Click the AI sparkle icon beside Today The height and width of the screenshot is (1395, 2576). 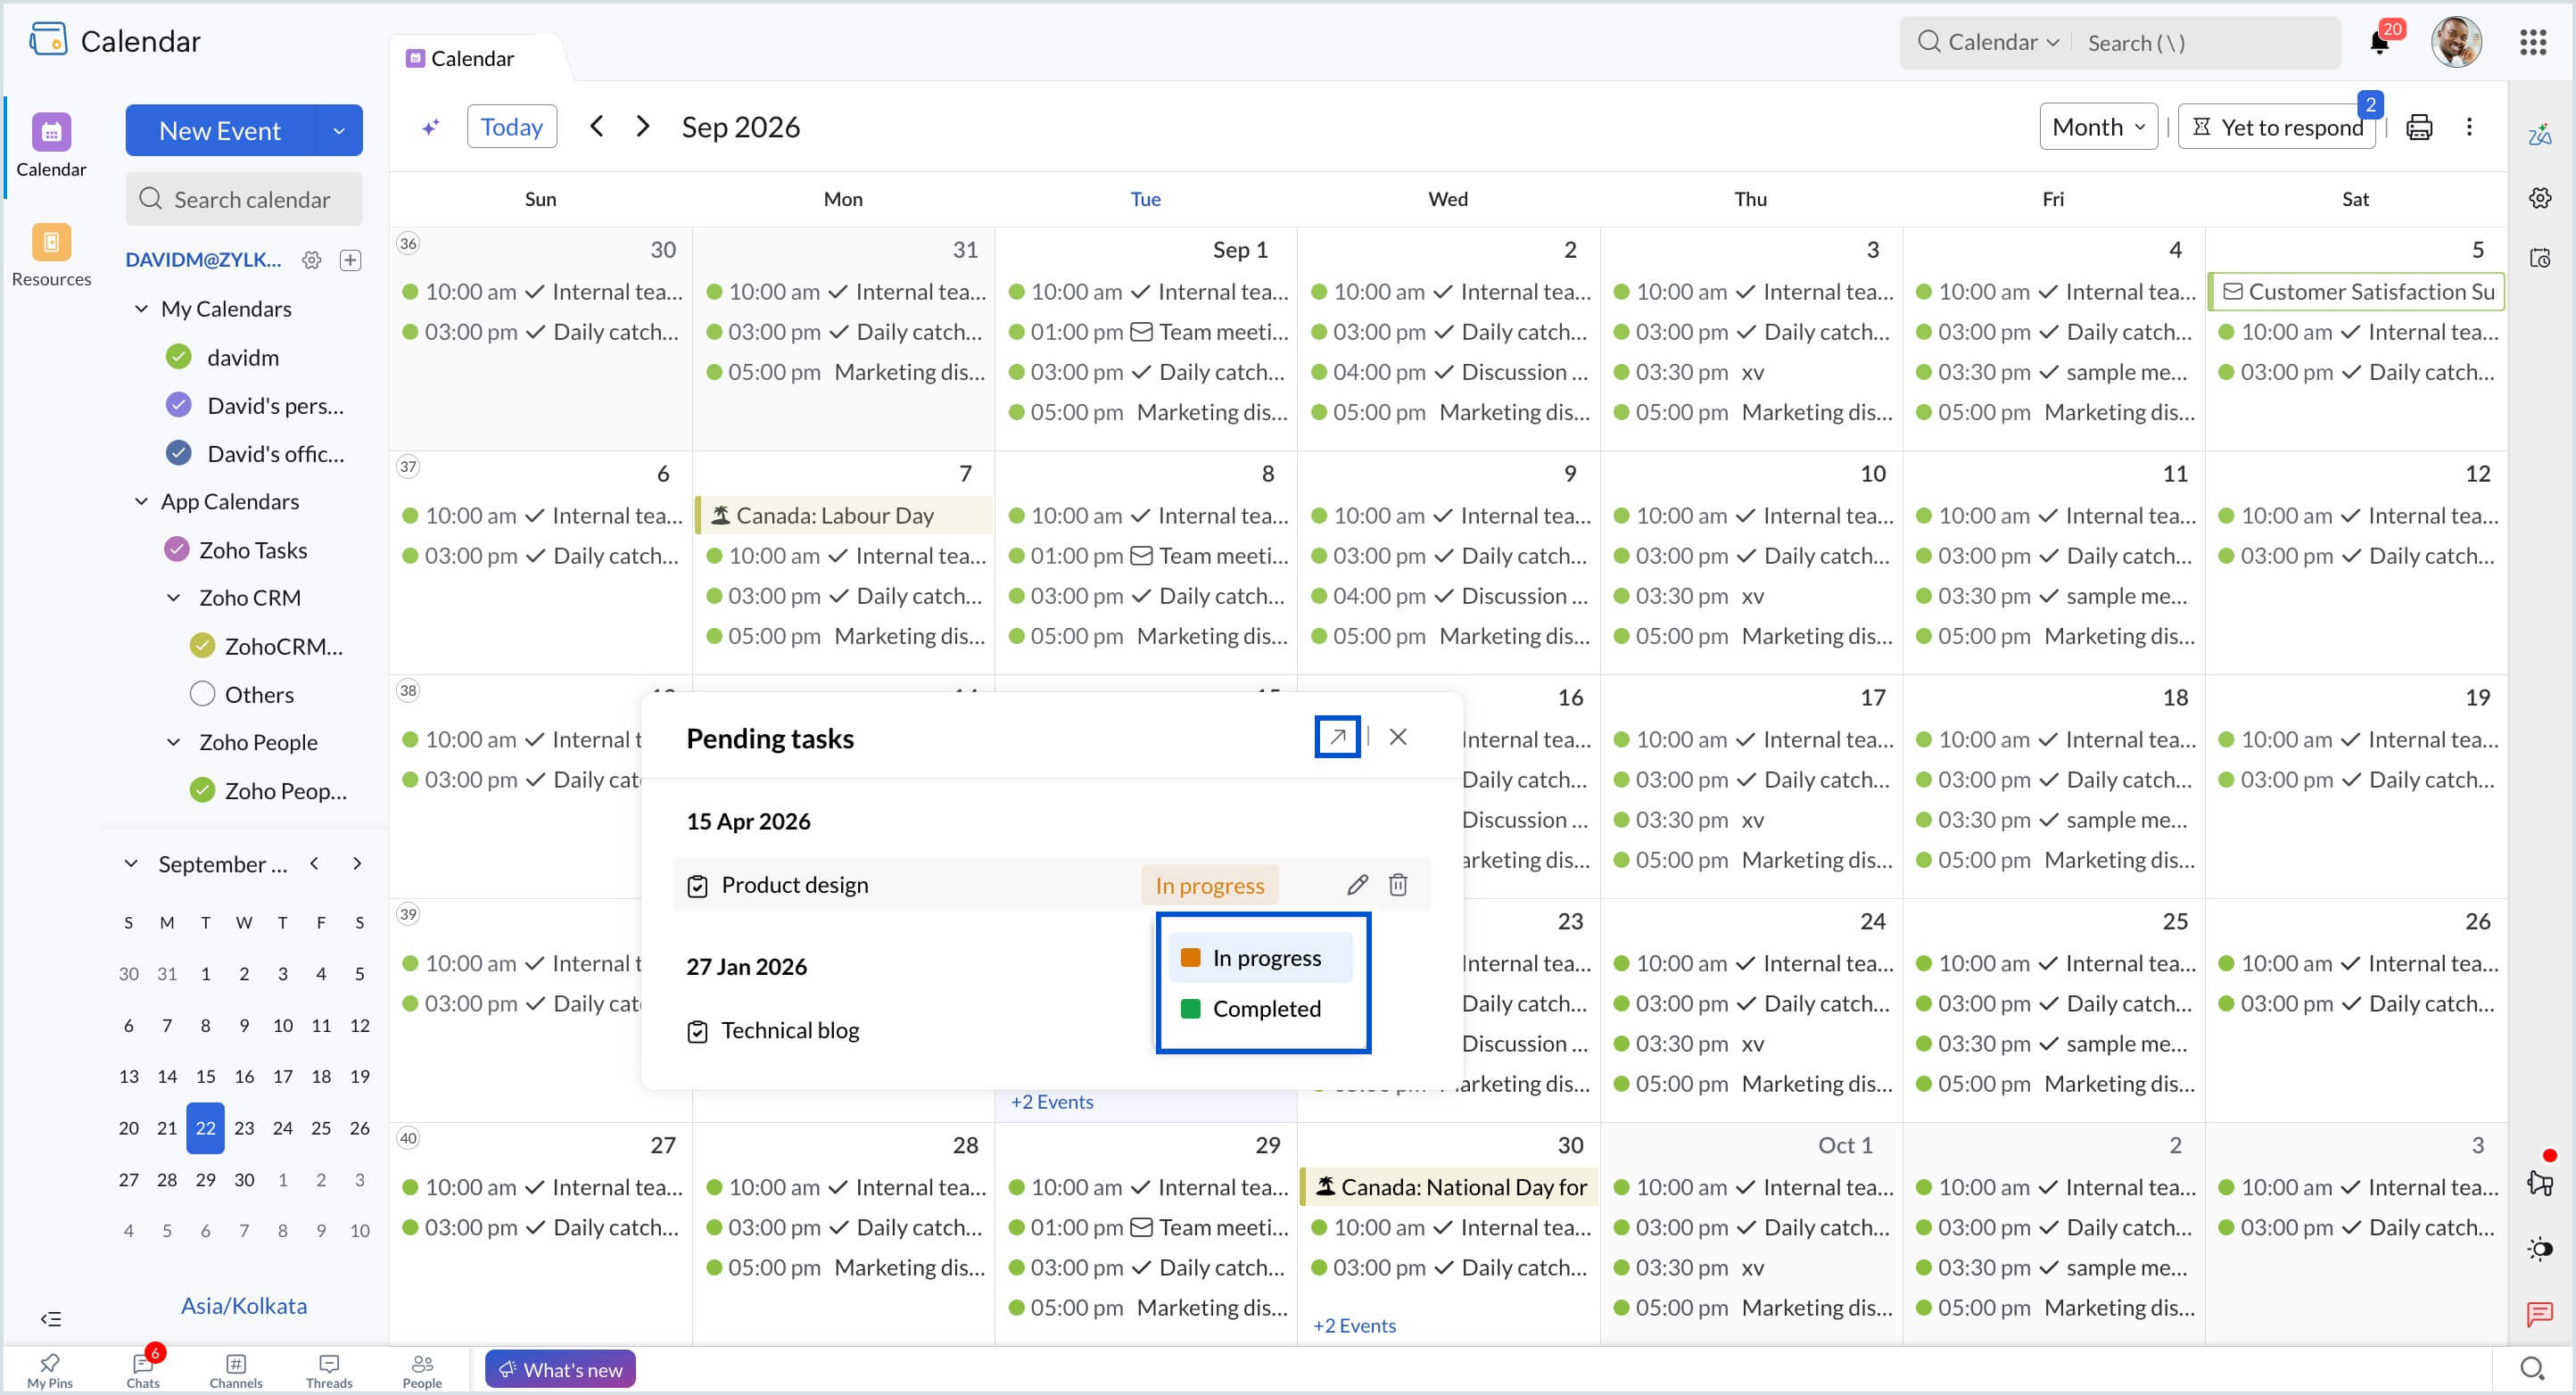pyautogui.click(x=431, y=127)
